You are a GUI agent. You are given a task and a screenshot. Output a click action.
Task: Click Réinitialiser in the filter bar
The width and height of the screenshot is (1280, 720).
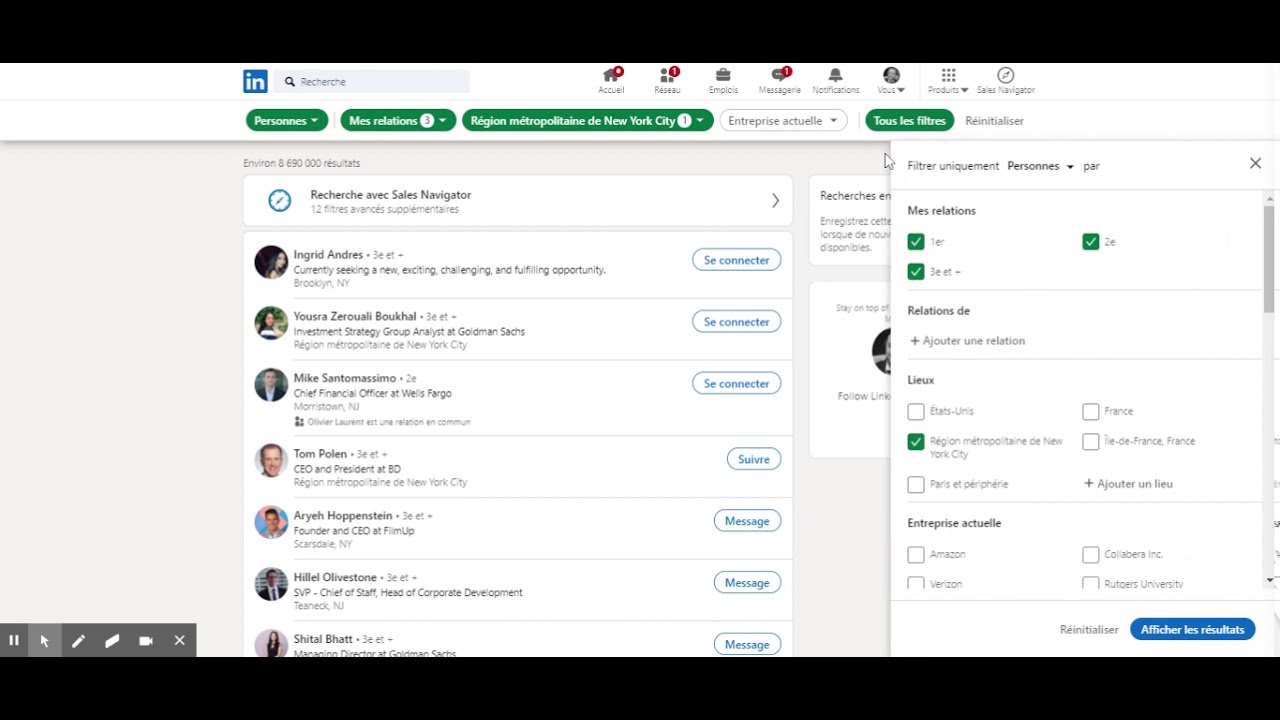[x=994, y=121]
